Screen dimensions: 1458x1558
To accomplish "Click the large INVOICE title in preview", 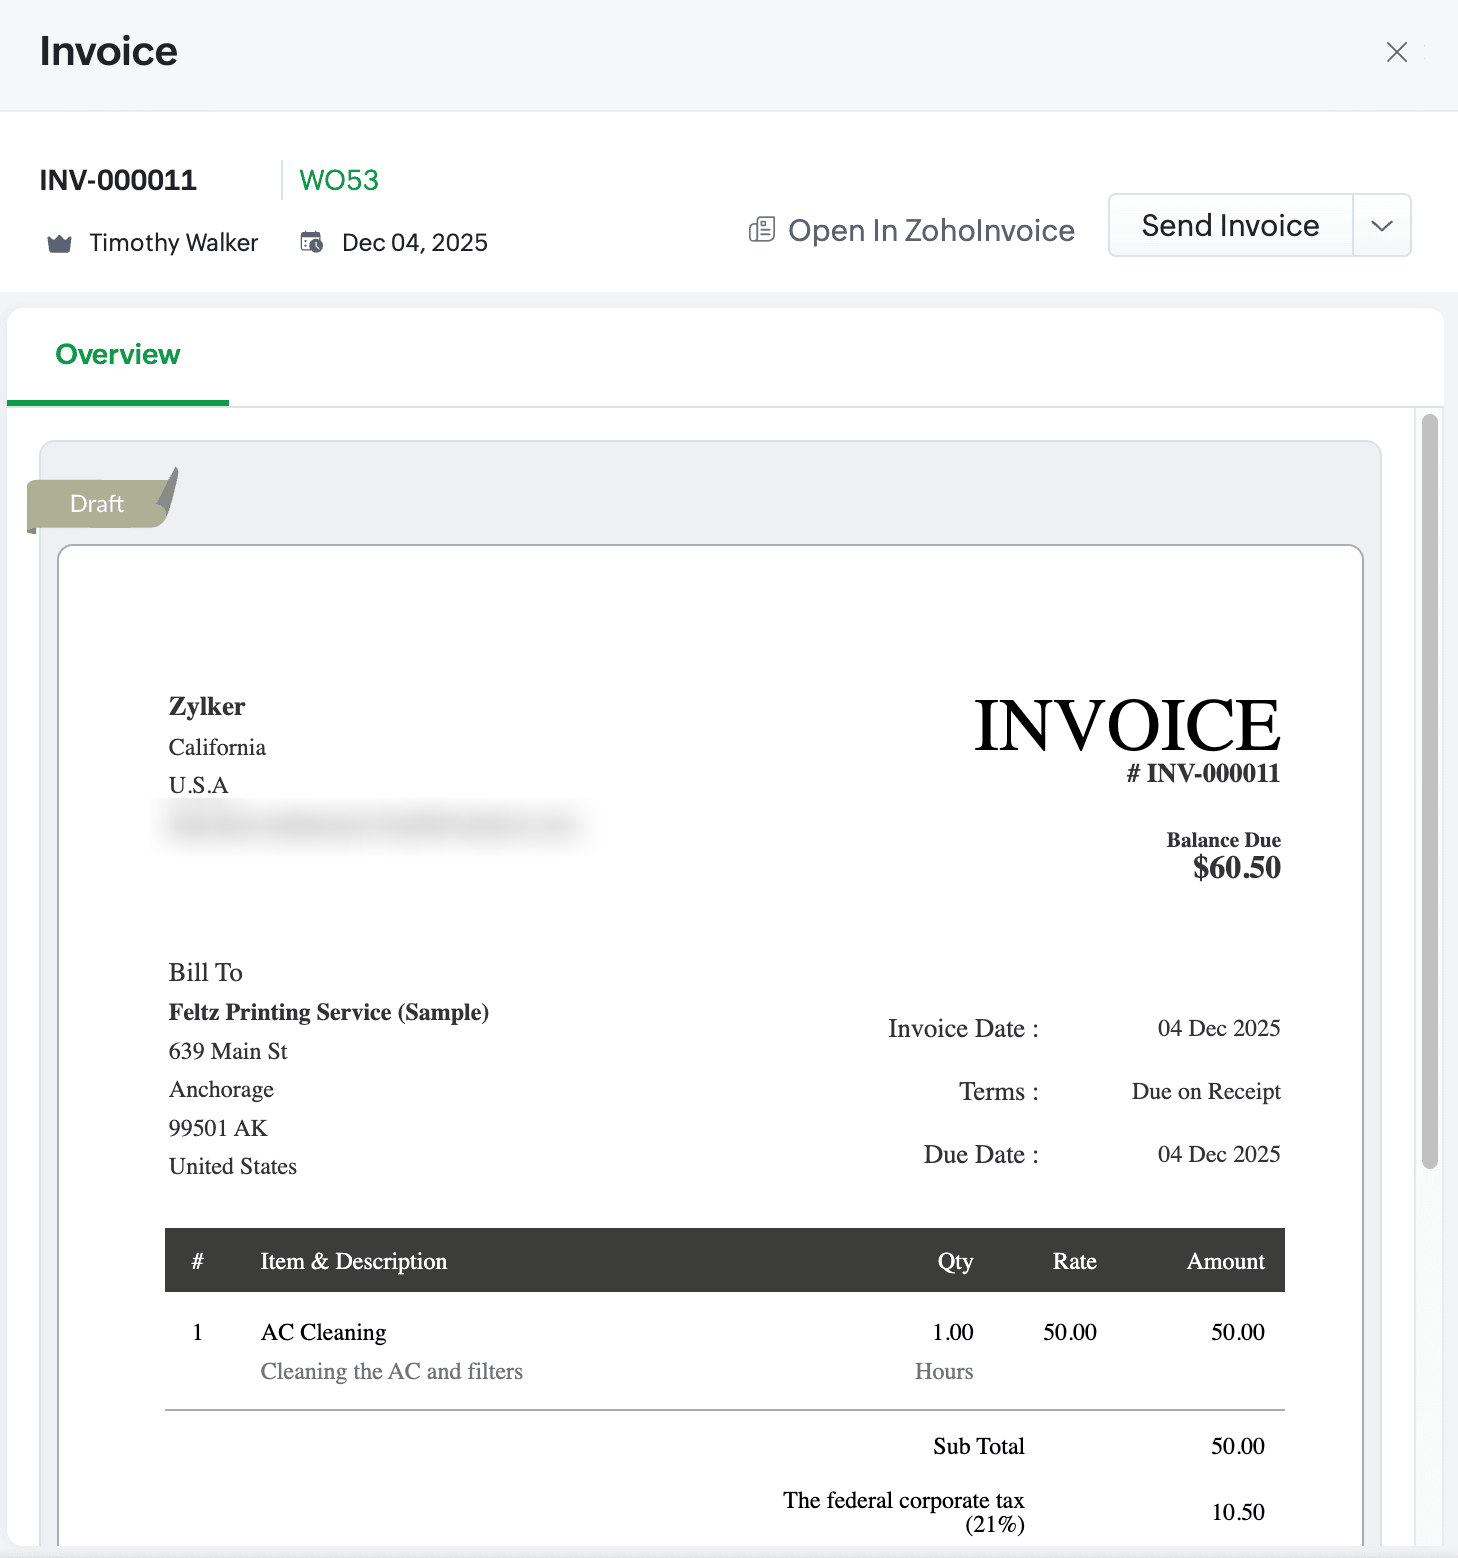I will click(1126, 725).
